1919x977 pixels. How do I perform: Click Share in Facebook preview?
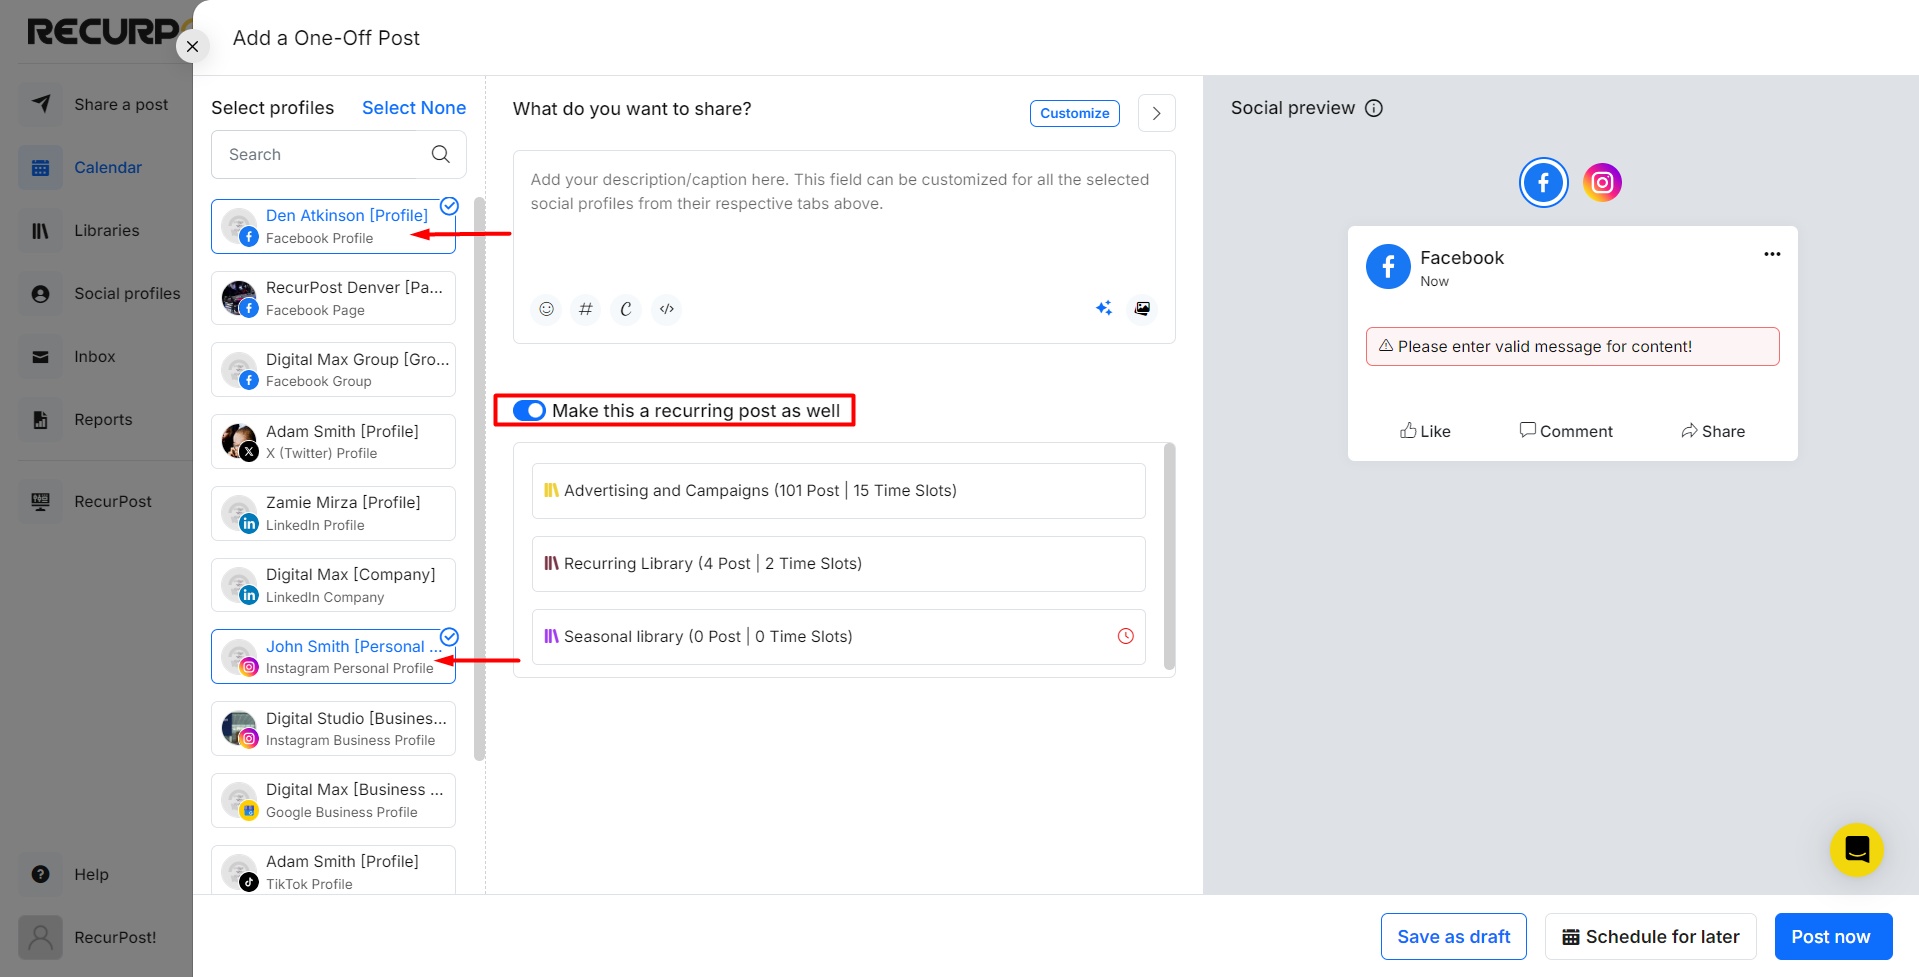pos(1713,431)
